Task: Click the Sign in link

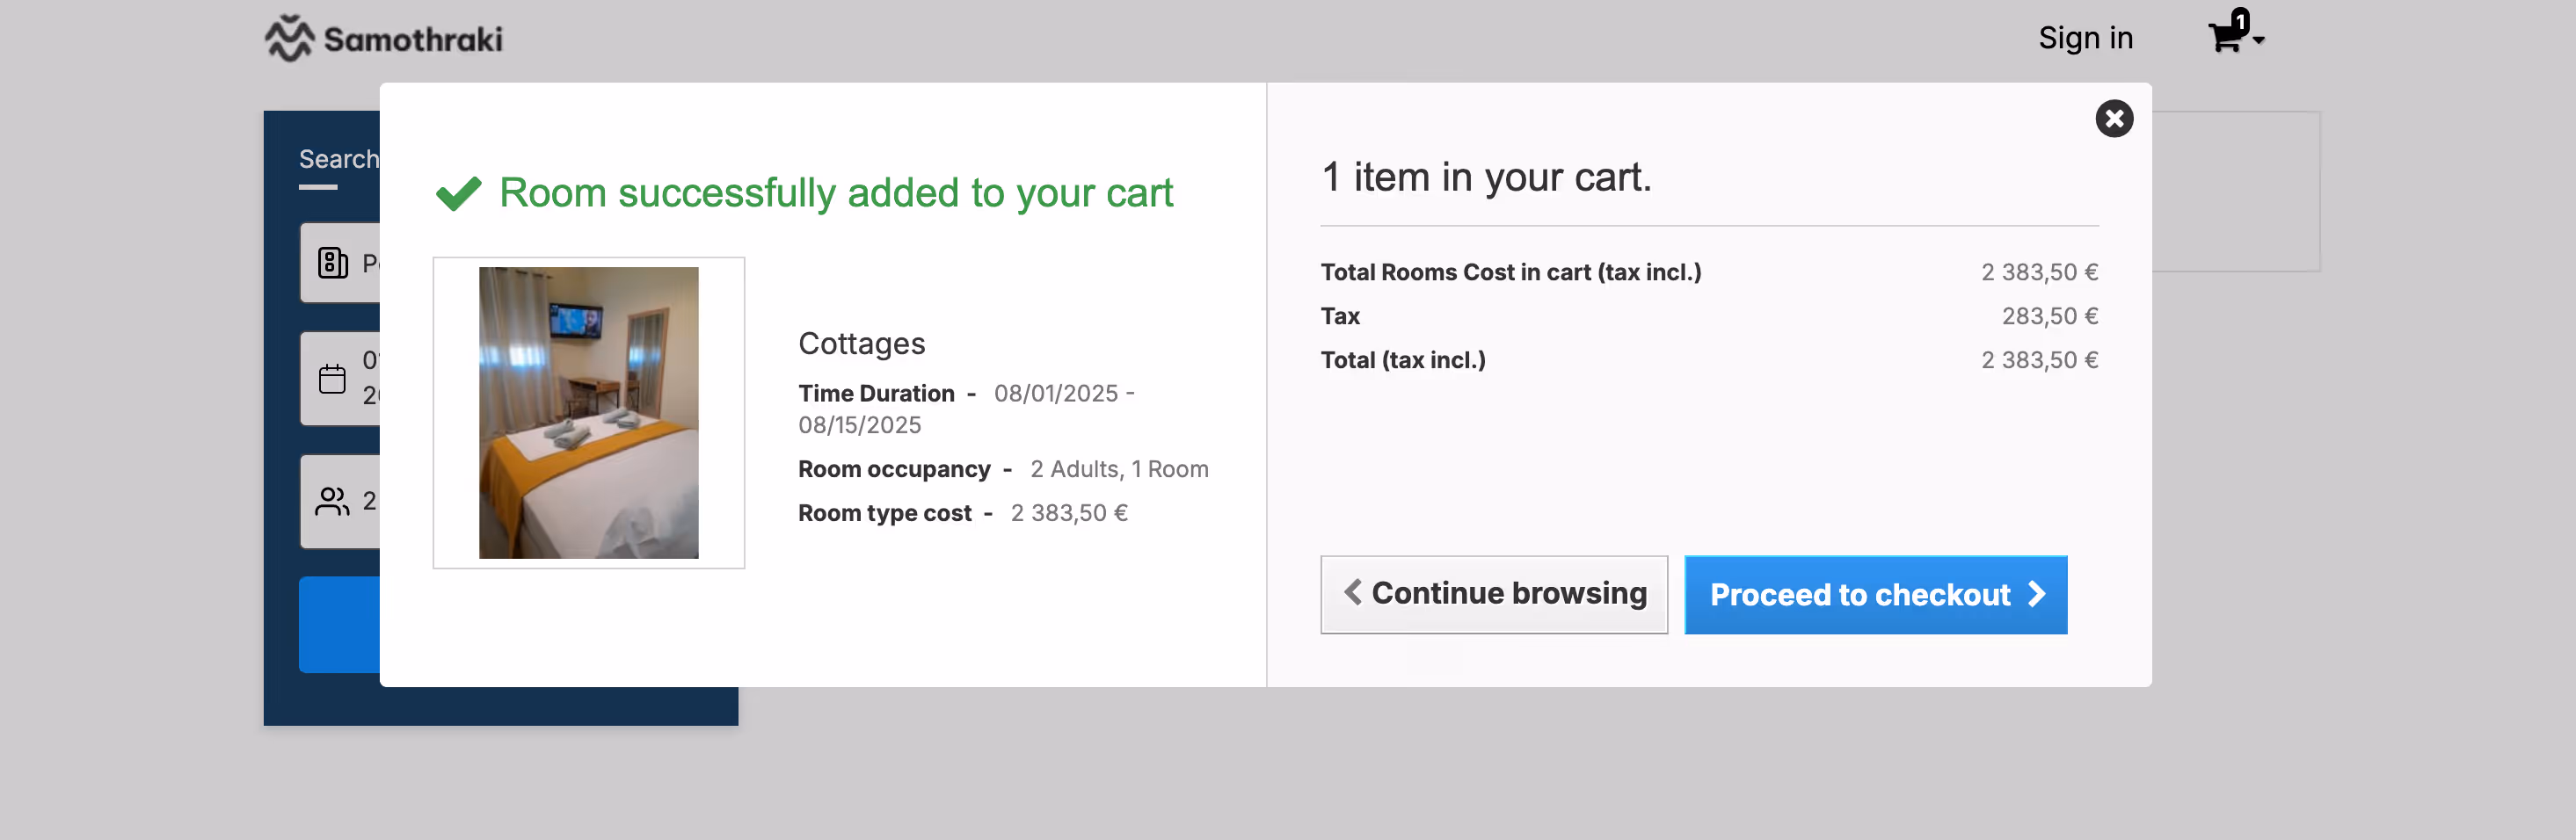Action: (x=2085, y=38)
